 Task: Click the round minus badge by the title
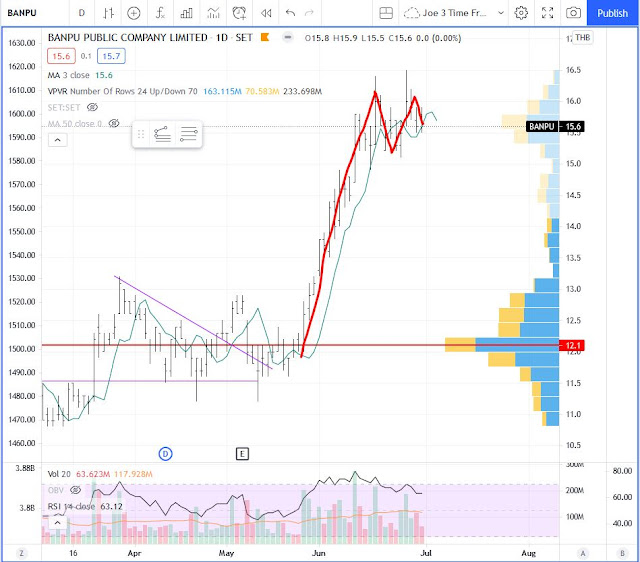click(x=288, y=38)
